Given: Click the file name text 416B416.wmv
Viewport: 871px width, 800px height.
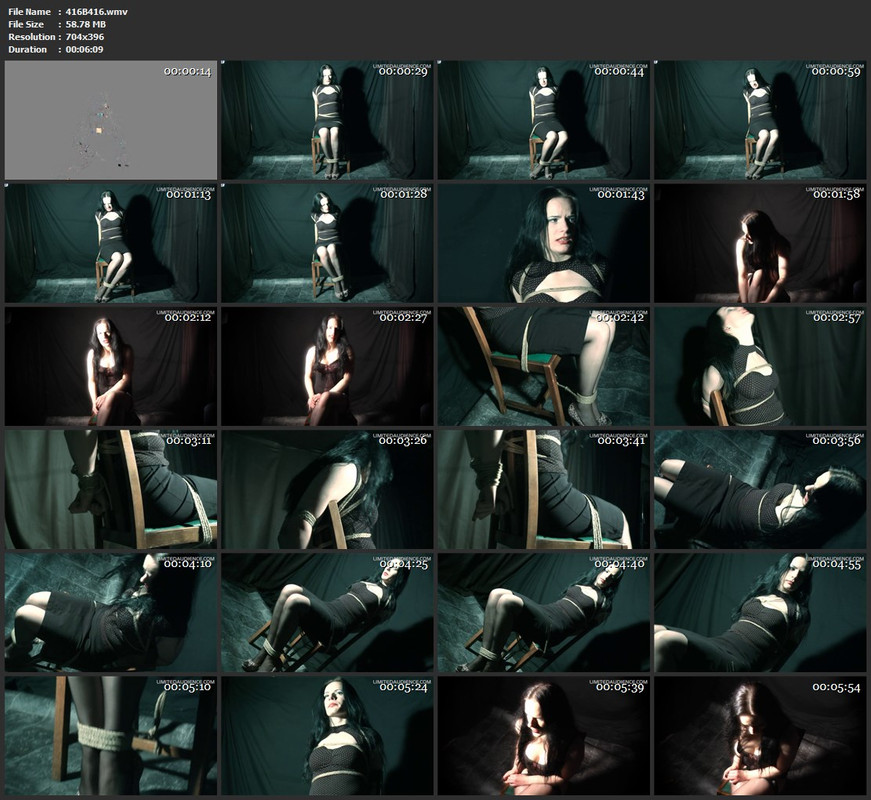Looking at the screenshot, I should click(97, 12).
